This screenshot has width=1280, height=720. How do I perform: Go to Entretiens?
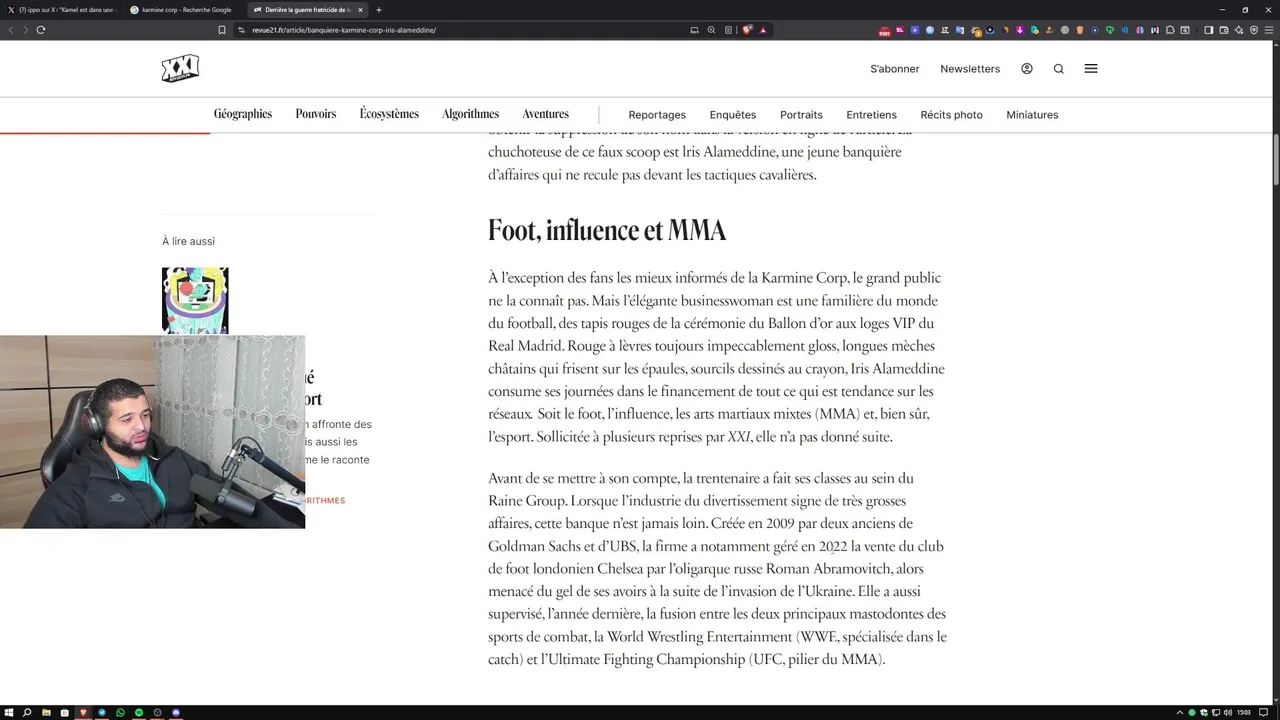(871, 115)
